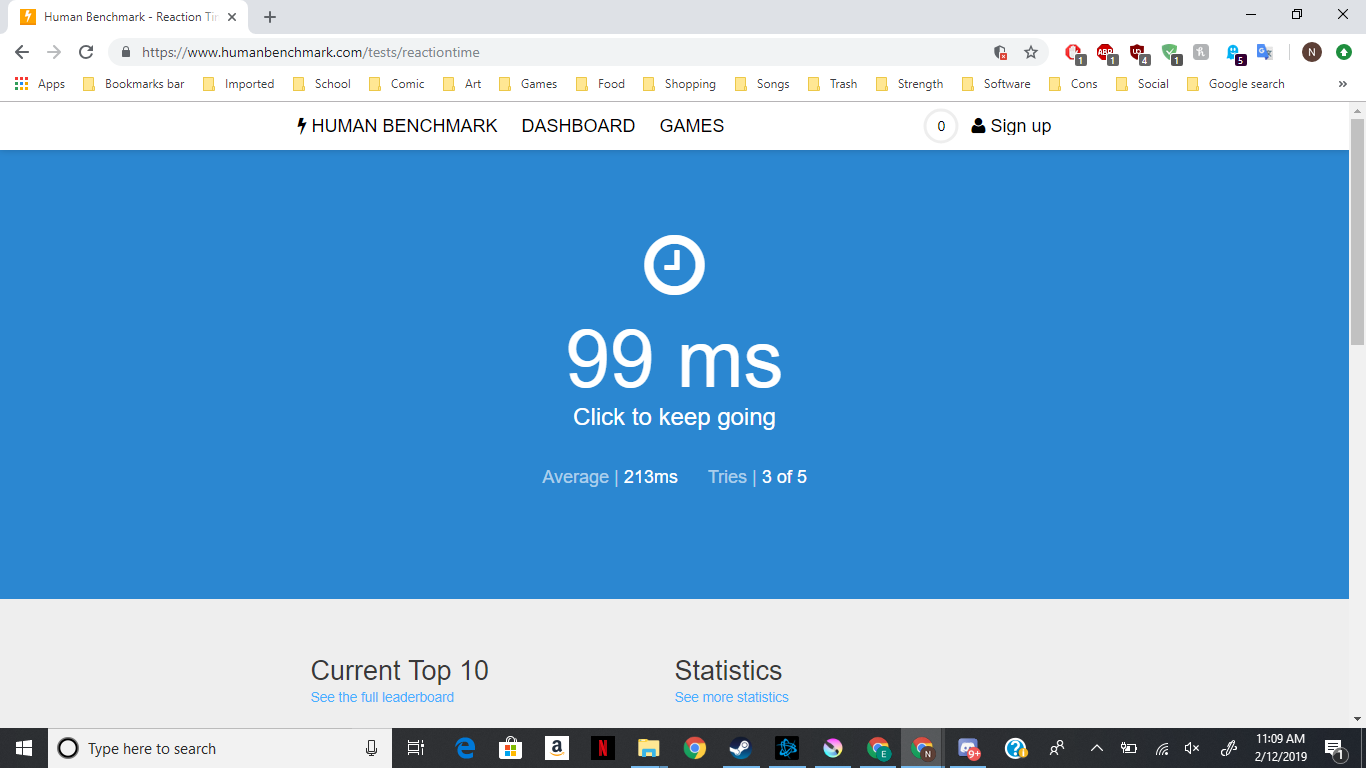Open Battle.net from the taskbar
The width and height of the screenshot is (1366, 768).
[x=787, y=748]
